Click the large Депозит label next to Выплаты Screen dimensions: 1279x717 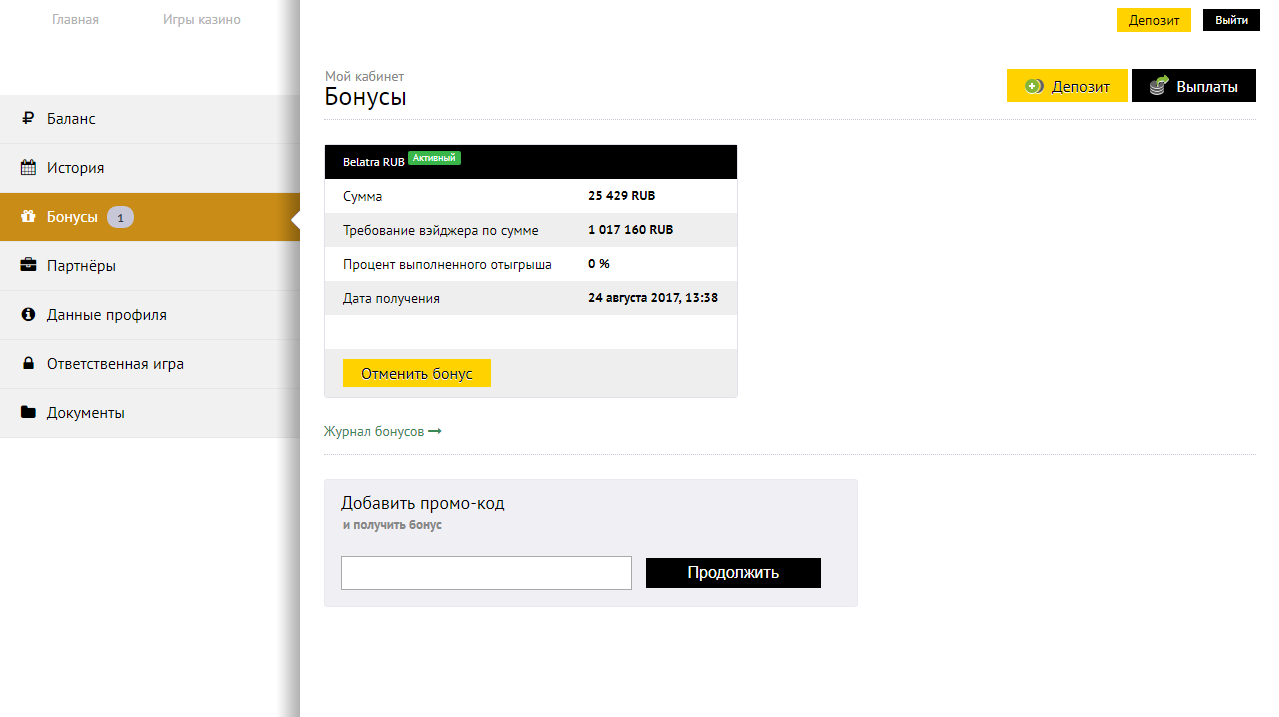click(1081, 87)
